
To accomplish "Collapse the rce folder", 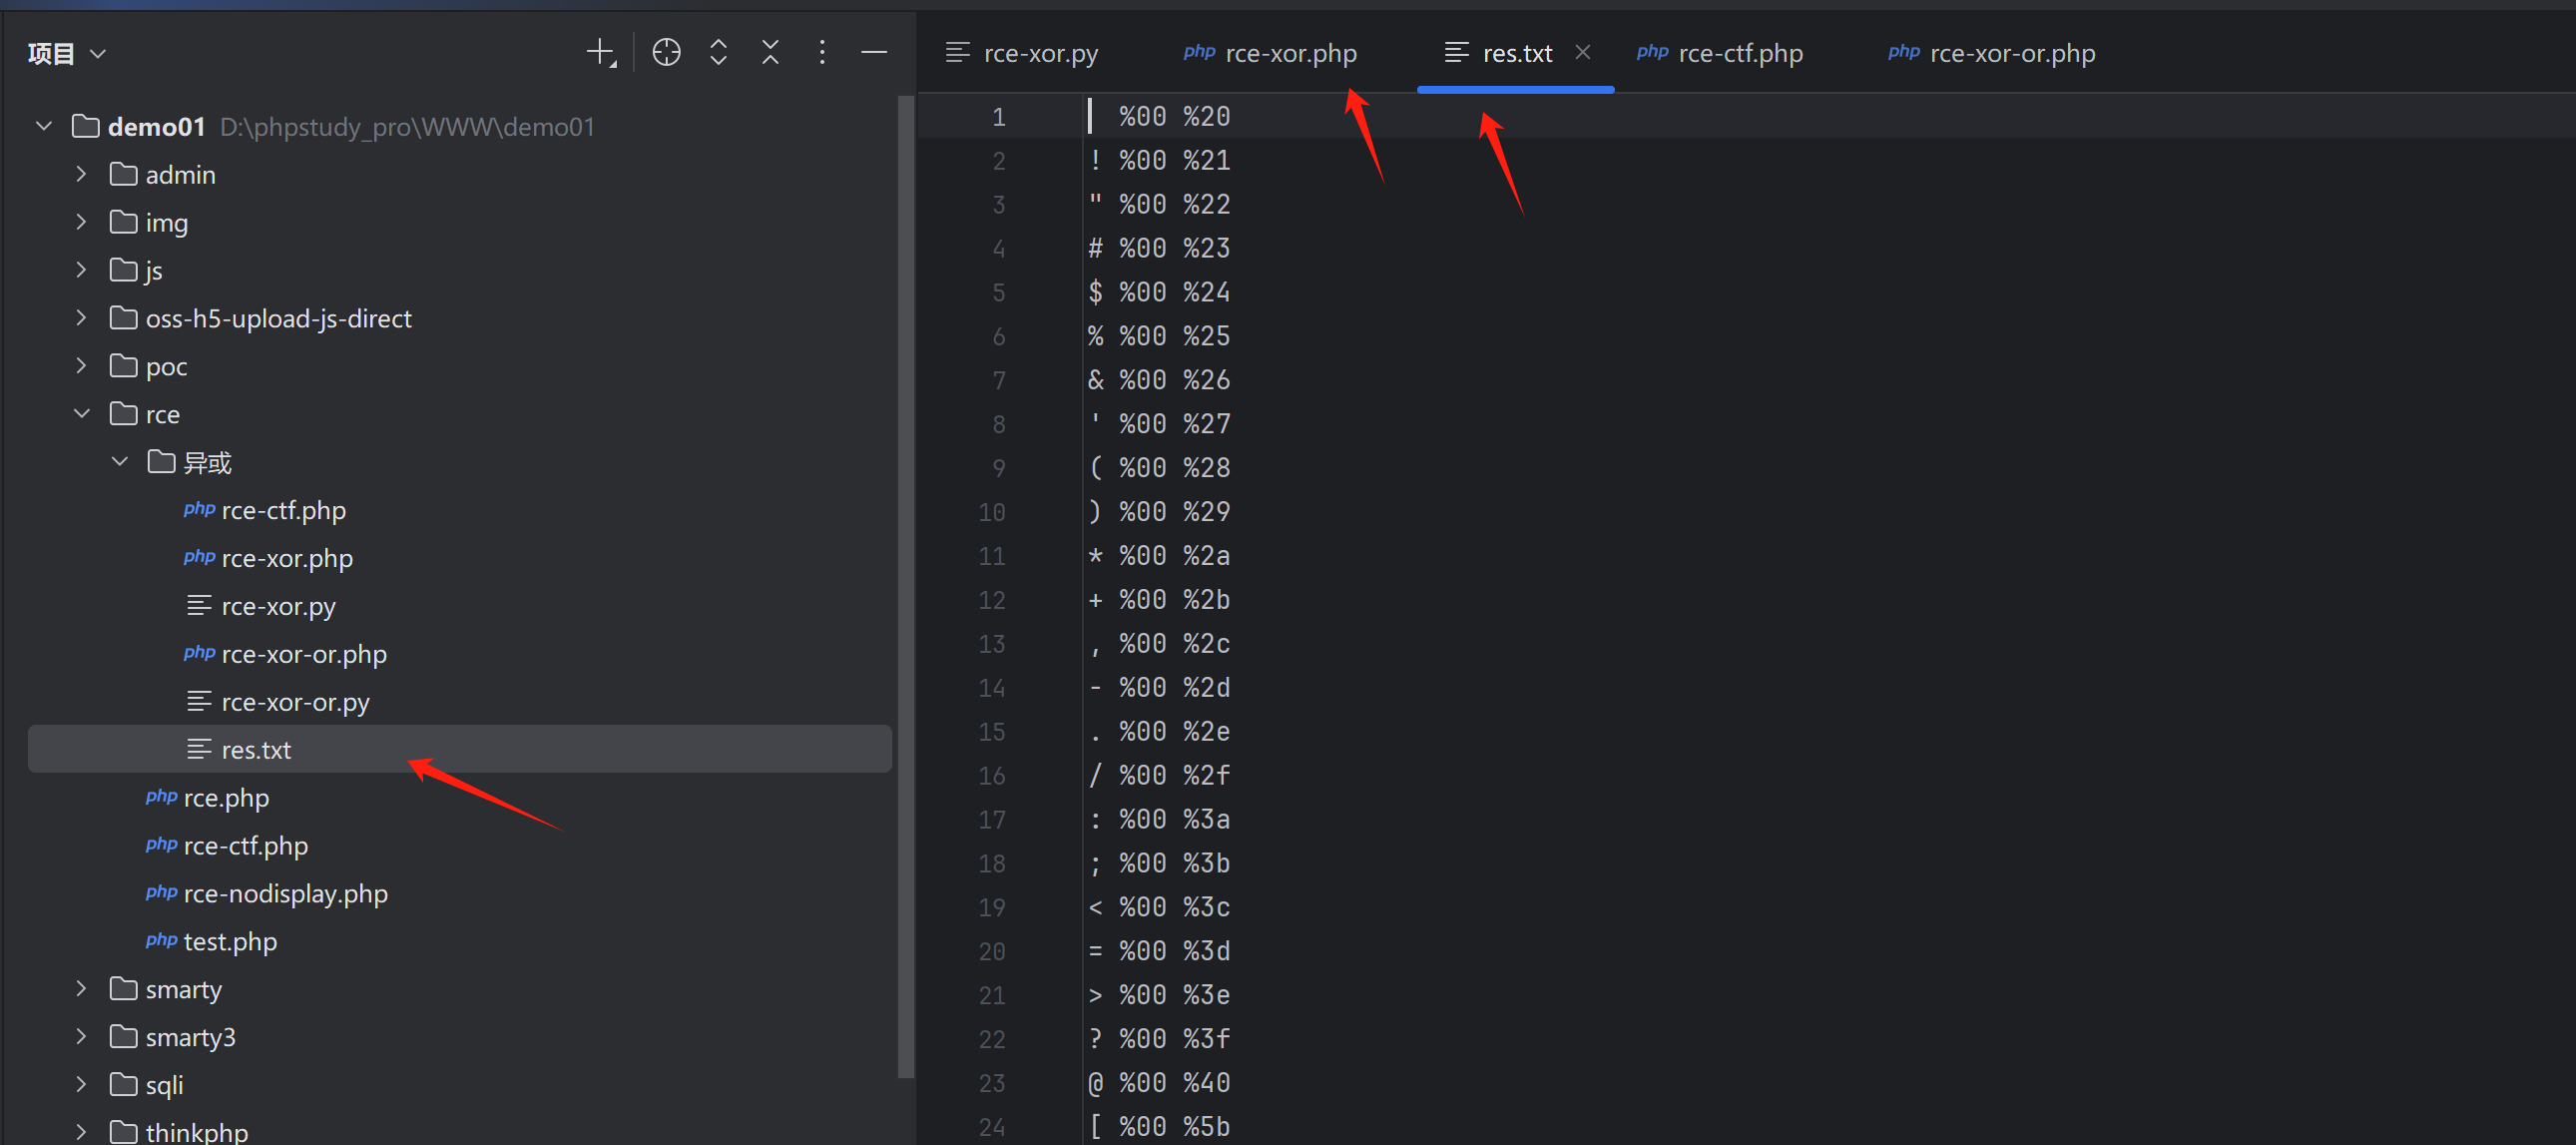I will 82,414.
